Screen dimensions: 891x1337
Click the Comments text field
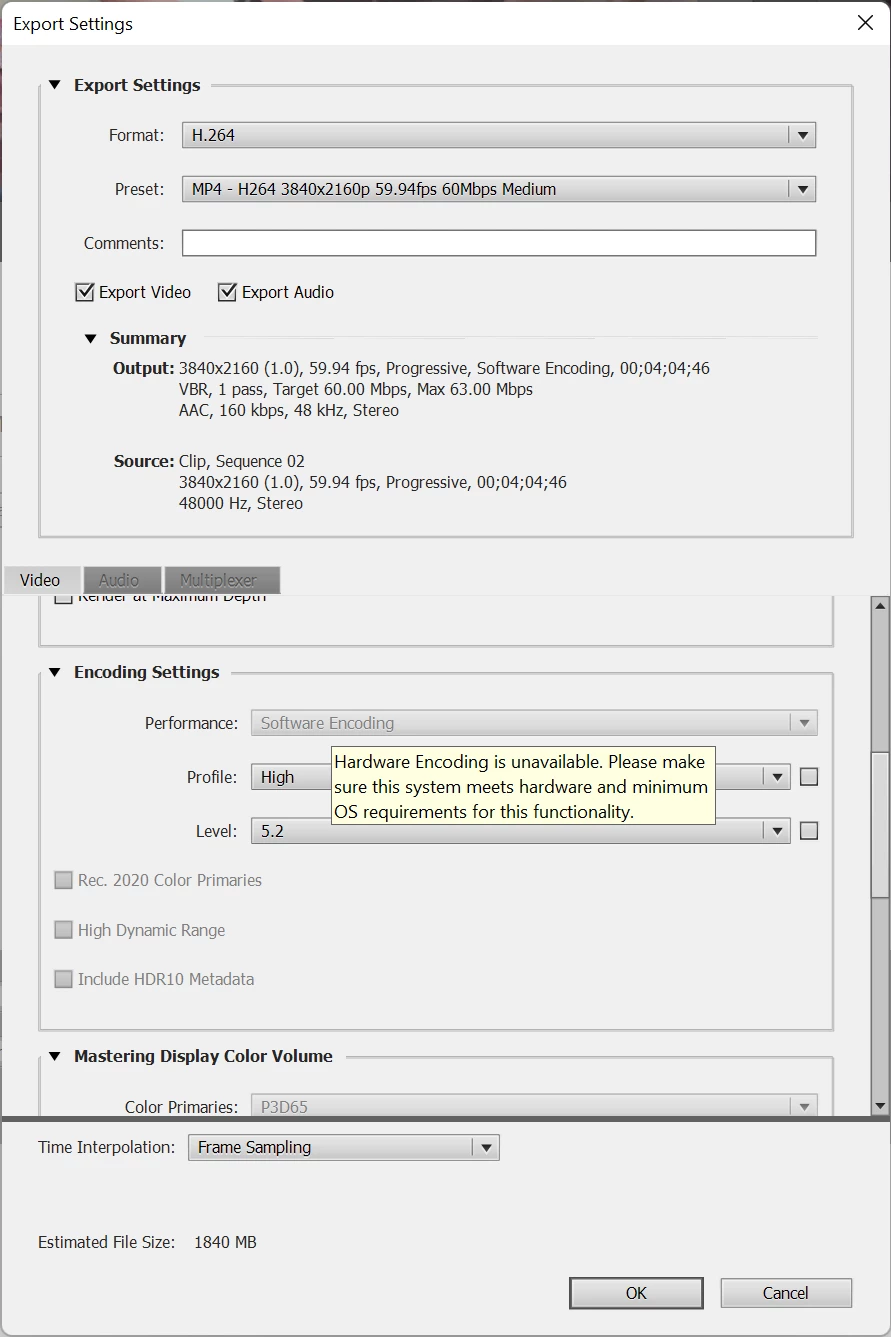[498, 243]
